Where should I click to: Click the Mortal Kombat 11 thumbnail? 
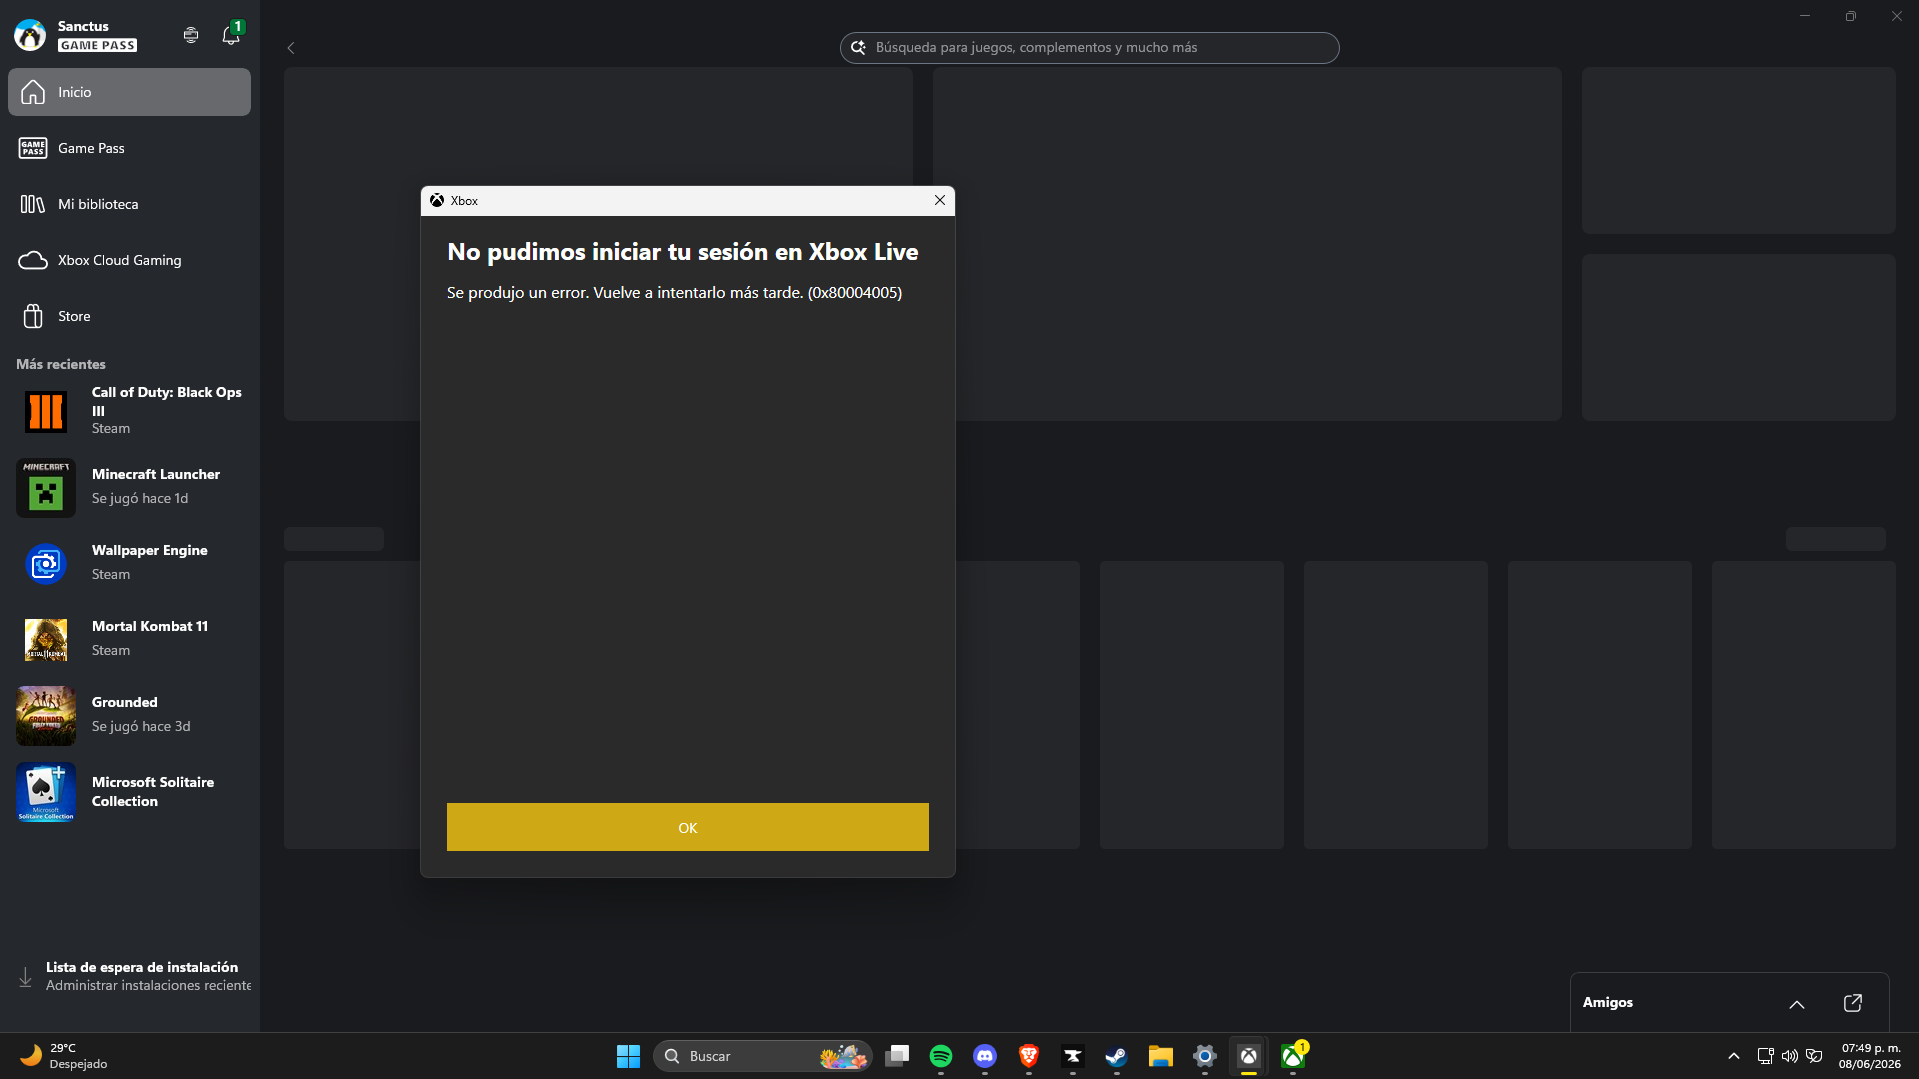point(46,640)
